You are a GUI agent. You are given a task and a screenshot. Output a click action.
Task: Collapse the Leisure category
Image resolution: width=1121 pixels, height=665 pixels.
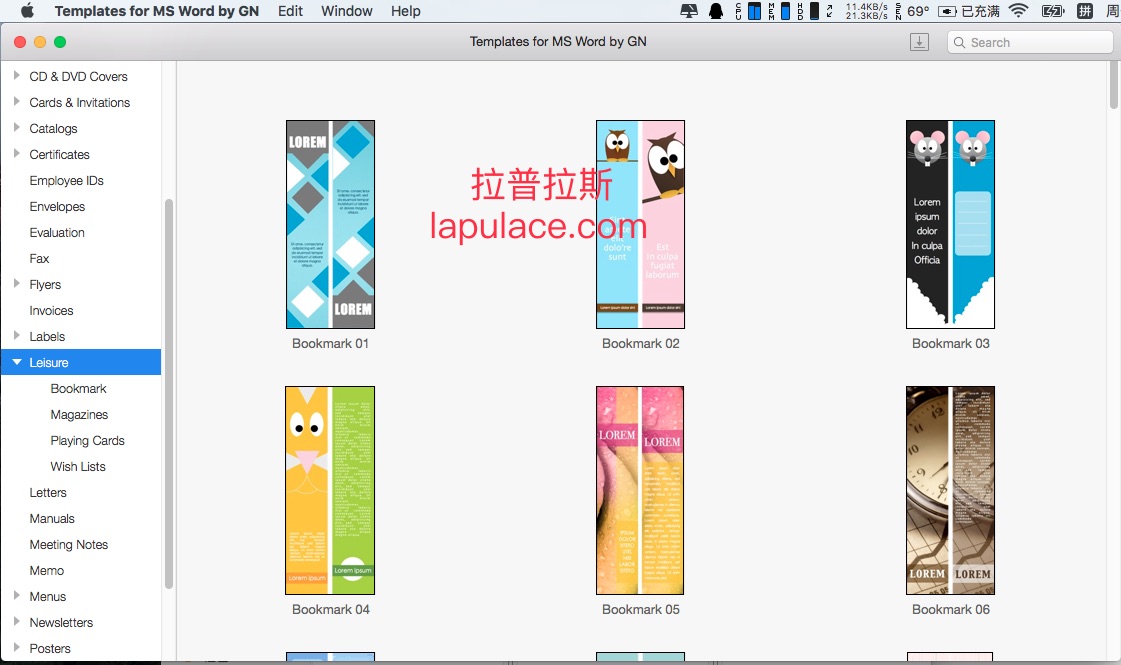pyautogui.click(x=17, y=362)
